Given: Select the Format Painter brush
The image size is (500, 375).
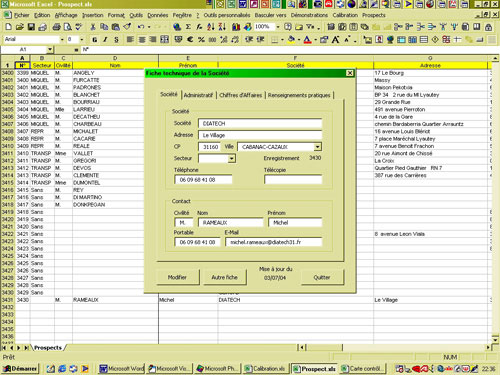Looking at the screenshot, I should pos(127,27).
